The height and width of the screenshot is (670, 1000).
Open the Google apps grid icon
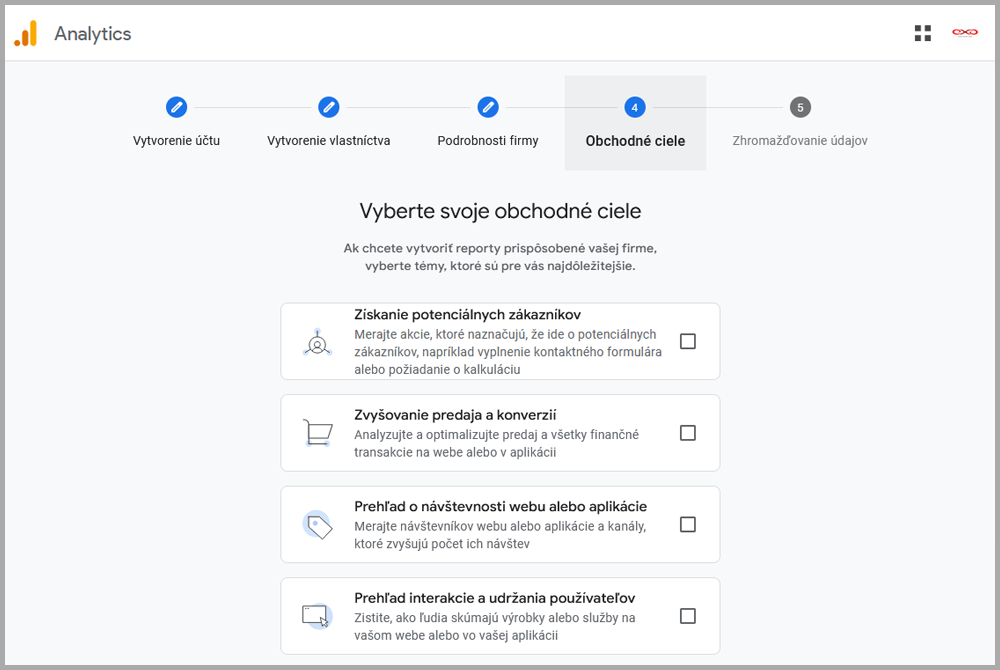pos(922,33)
